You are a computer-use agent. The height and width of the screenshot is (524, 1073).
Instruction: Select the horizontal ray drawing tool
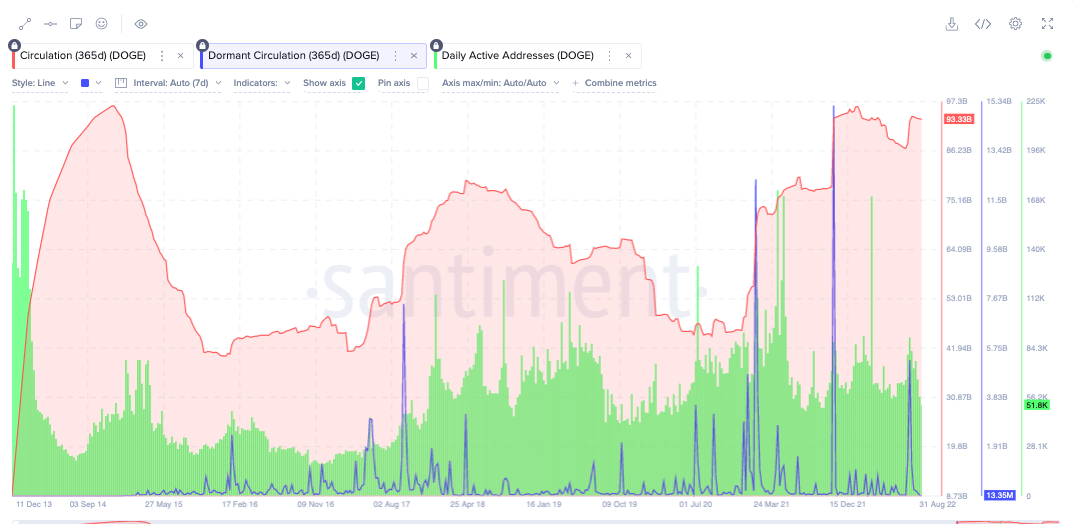click(x=51, y=24)
